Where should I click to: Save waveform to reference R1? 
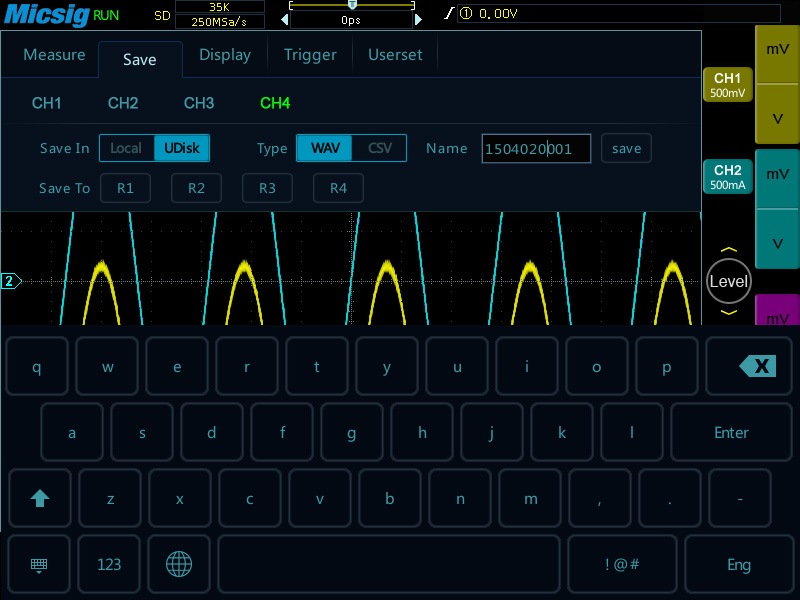(x=125, y=188)
